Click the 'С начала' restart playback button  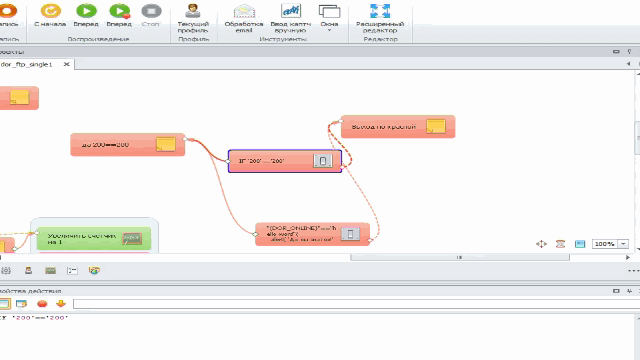[x=50, y=15]
